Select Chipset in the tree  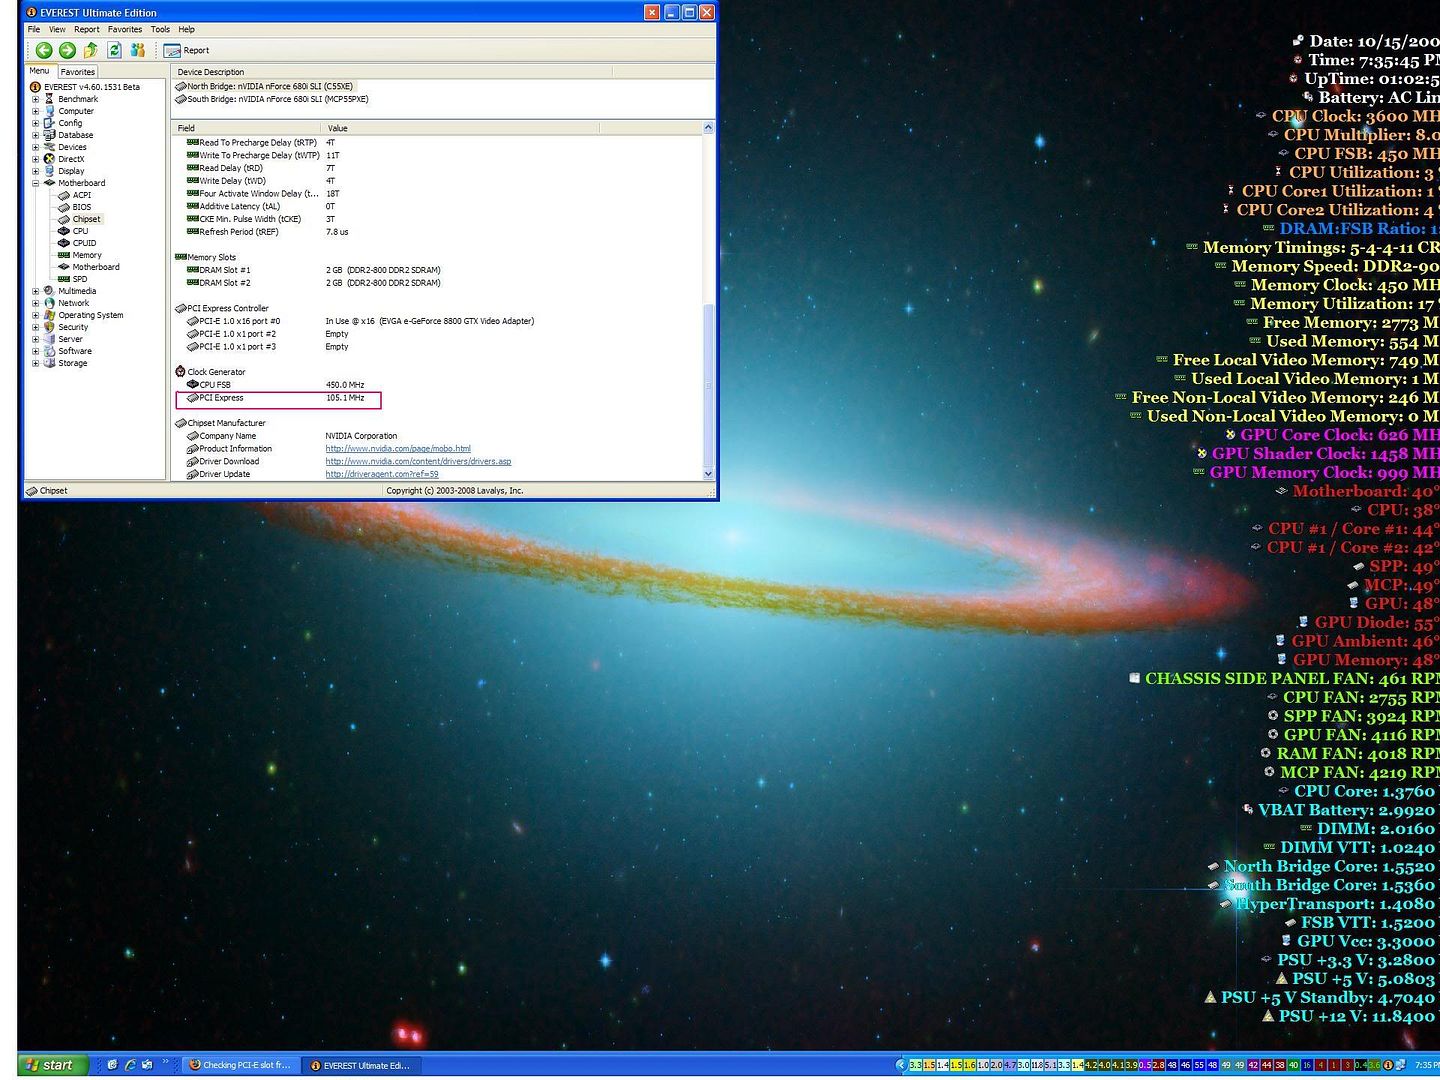pyautogui.click(x=86, y=219)
